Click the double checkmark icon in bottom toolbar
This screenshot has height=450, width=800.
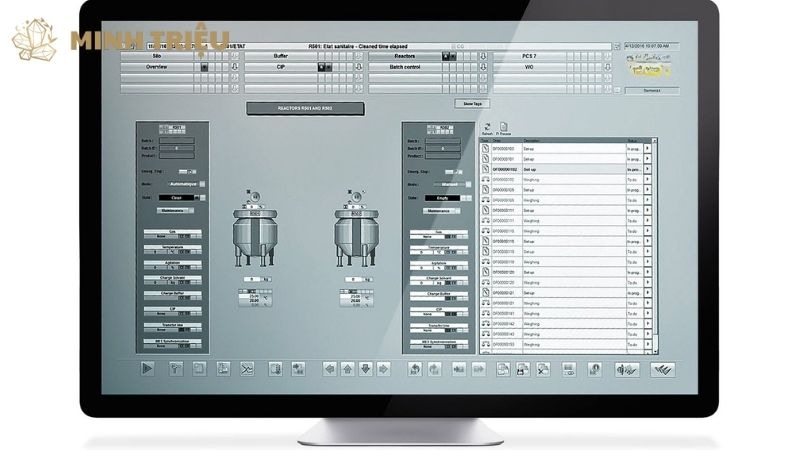click(661, 369)
